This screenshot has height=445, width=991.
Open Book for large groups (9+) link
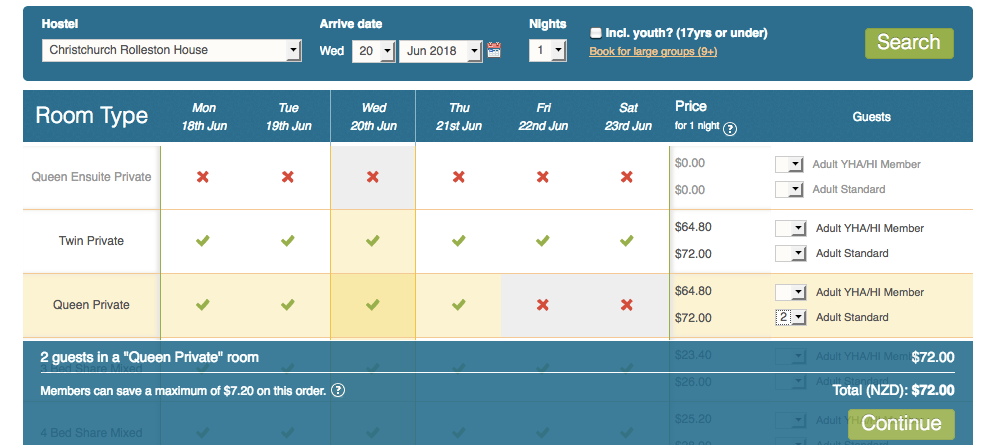tap(653, 52)
